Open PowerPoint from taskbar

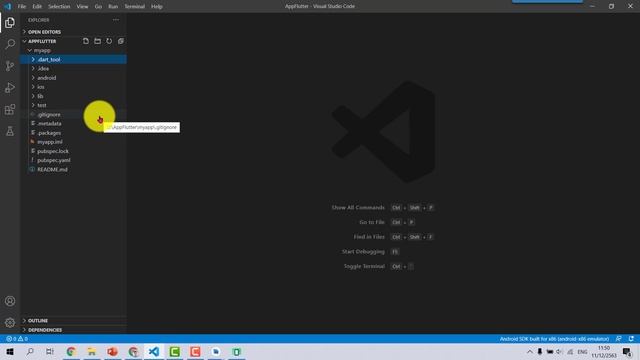click(113, 351)
